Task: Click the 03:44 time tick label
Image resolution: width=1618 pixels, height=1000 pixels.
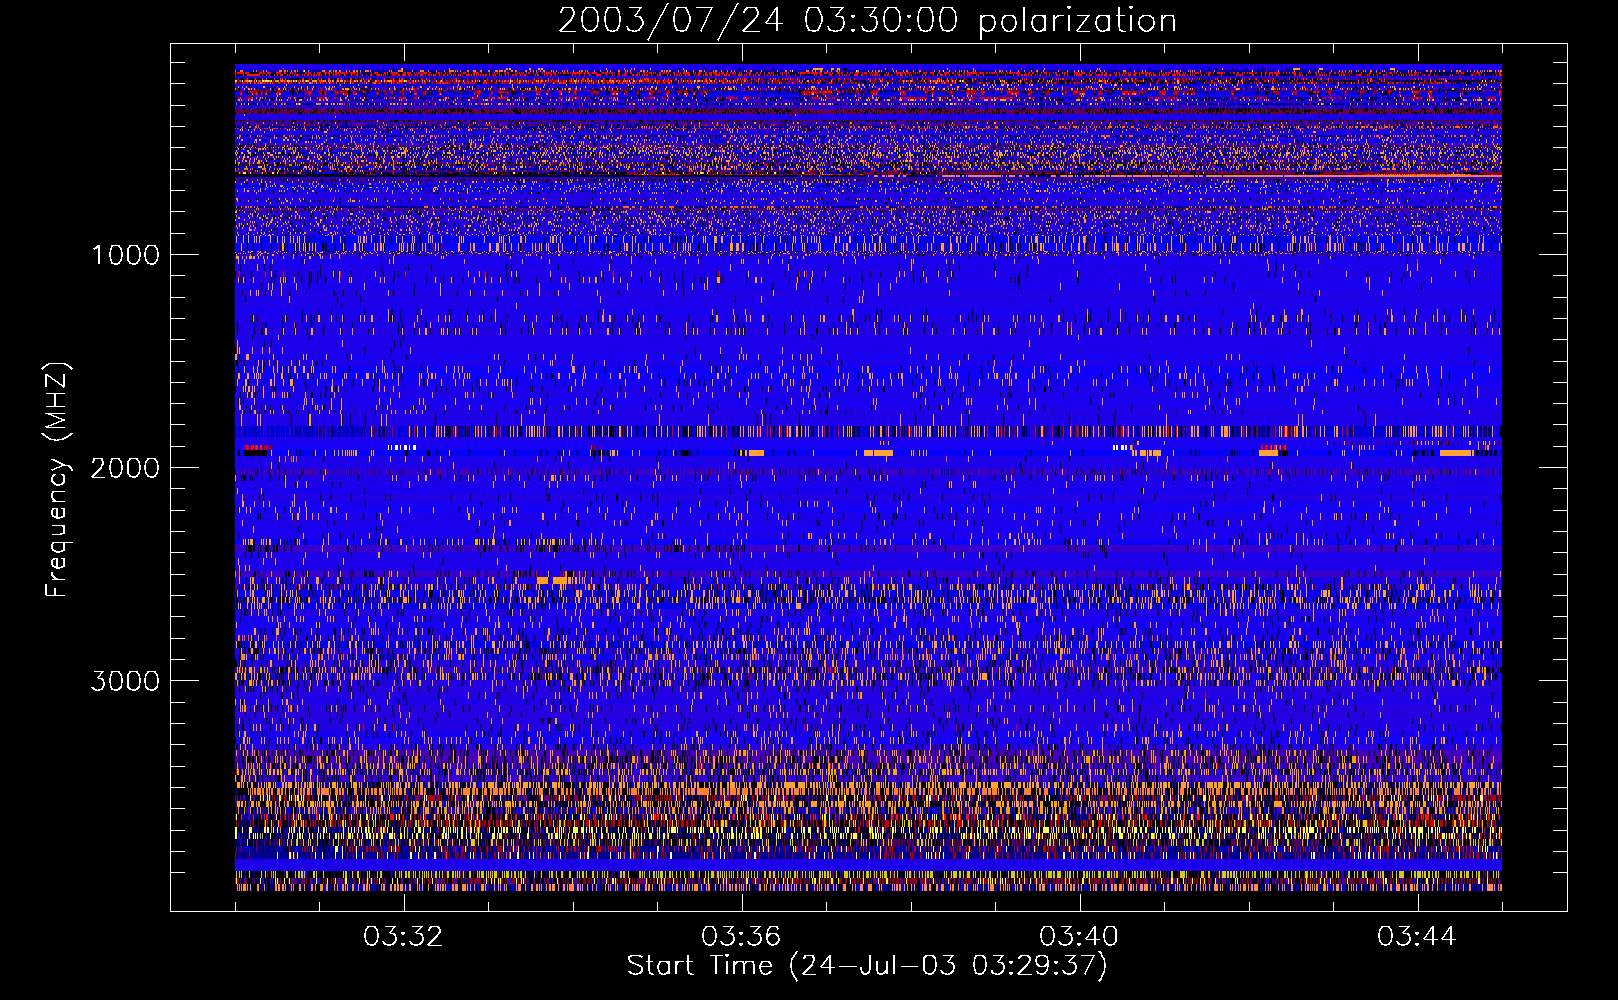Action: [1417, 937]
